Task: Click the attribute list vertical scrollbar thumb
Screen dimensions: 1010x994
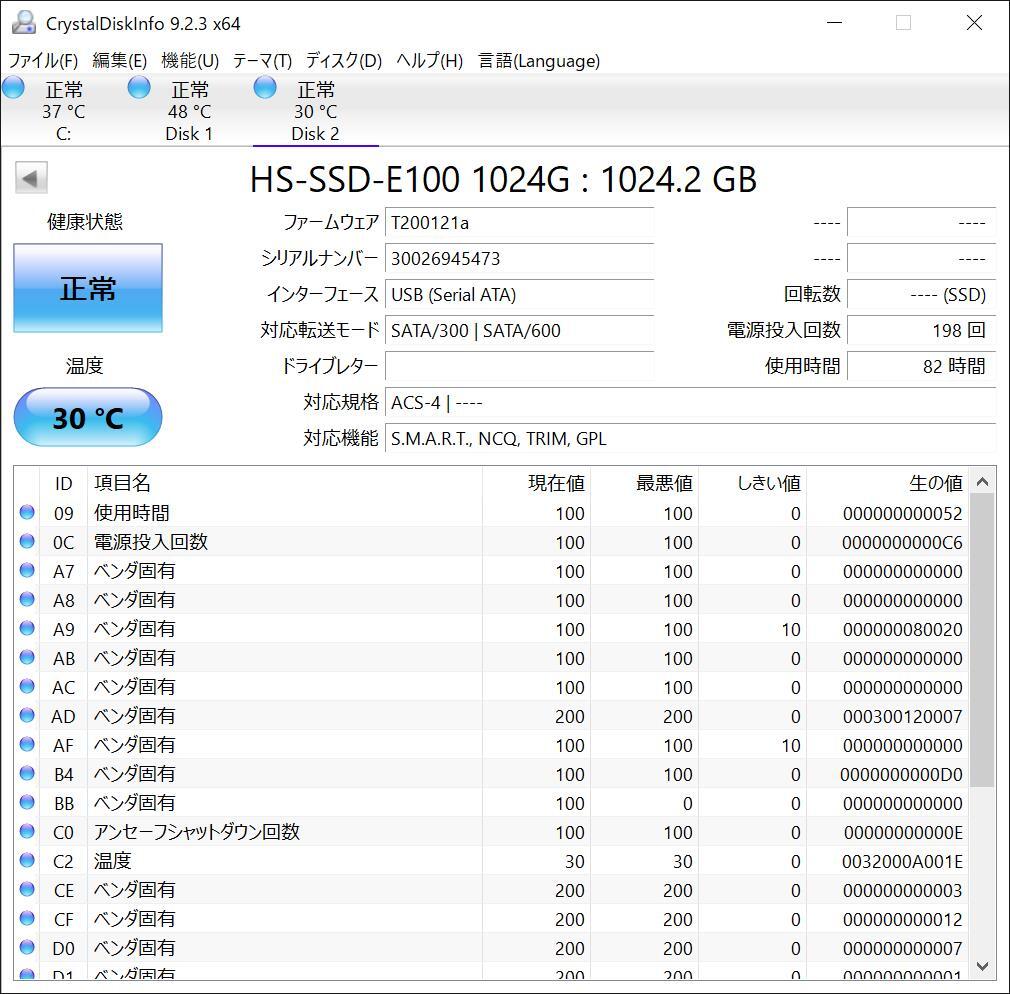Action: [982, 640]
